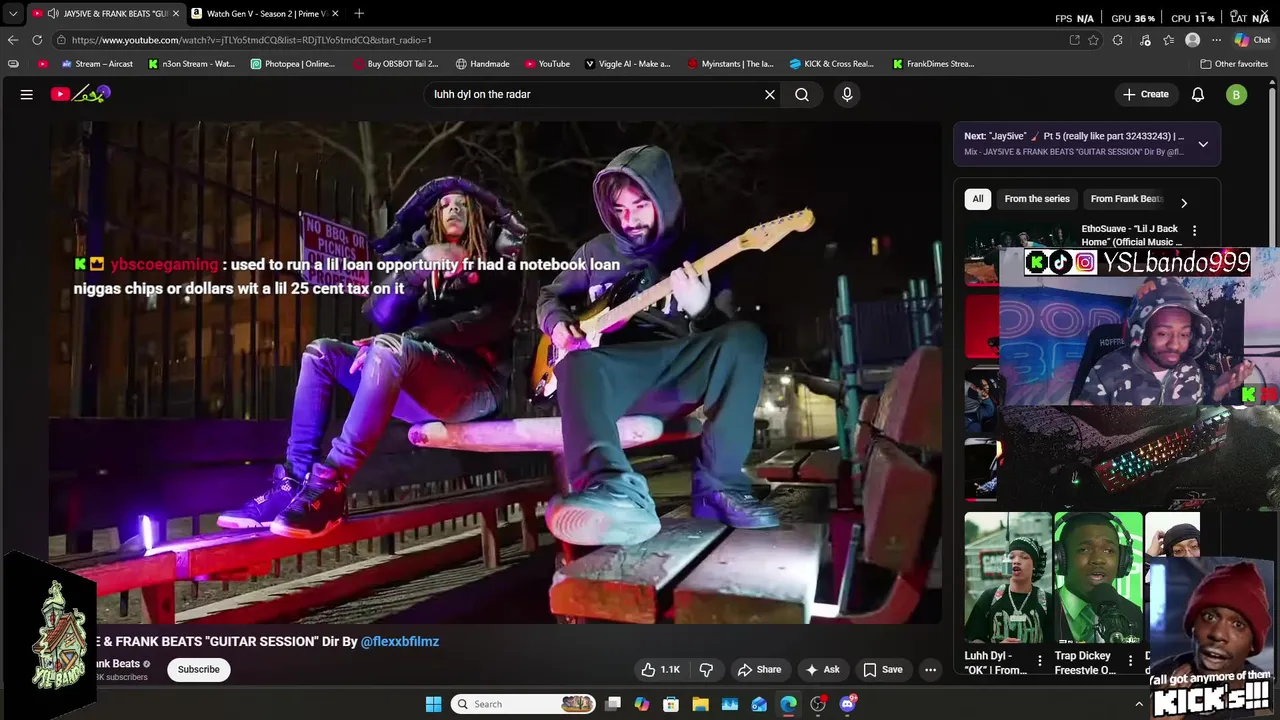This screenshot has height=720, width=1280.
Task: Open the Luhh Dyl OK short thumbnail
Action: pos(1008,578)
